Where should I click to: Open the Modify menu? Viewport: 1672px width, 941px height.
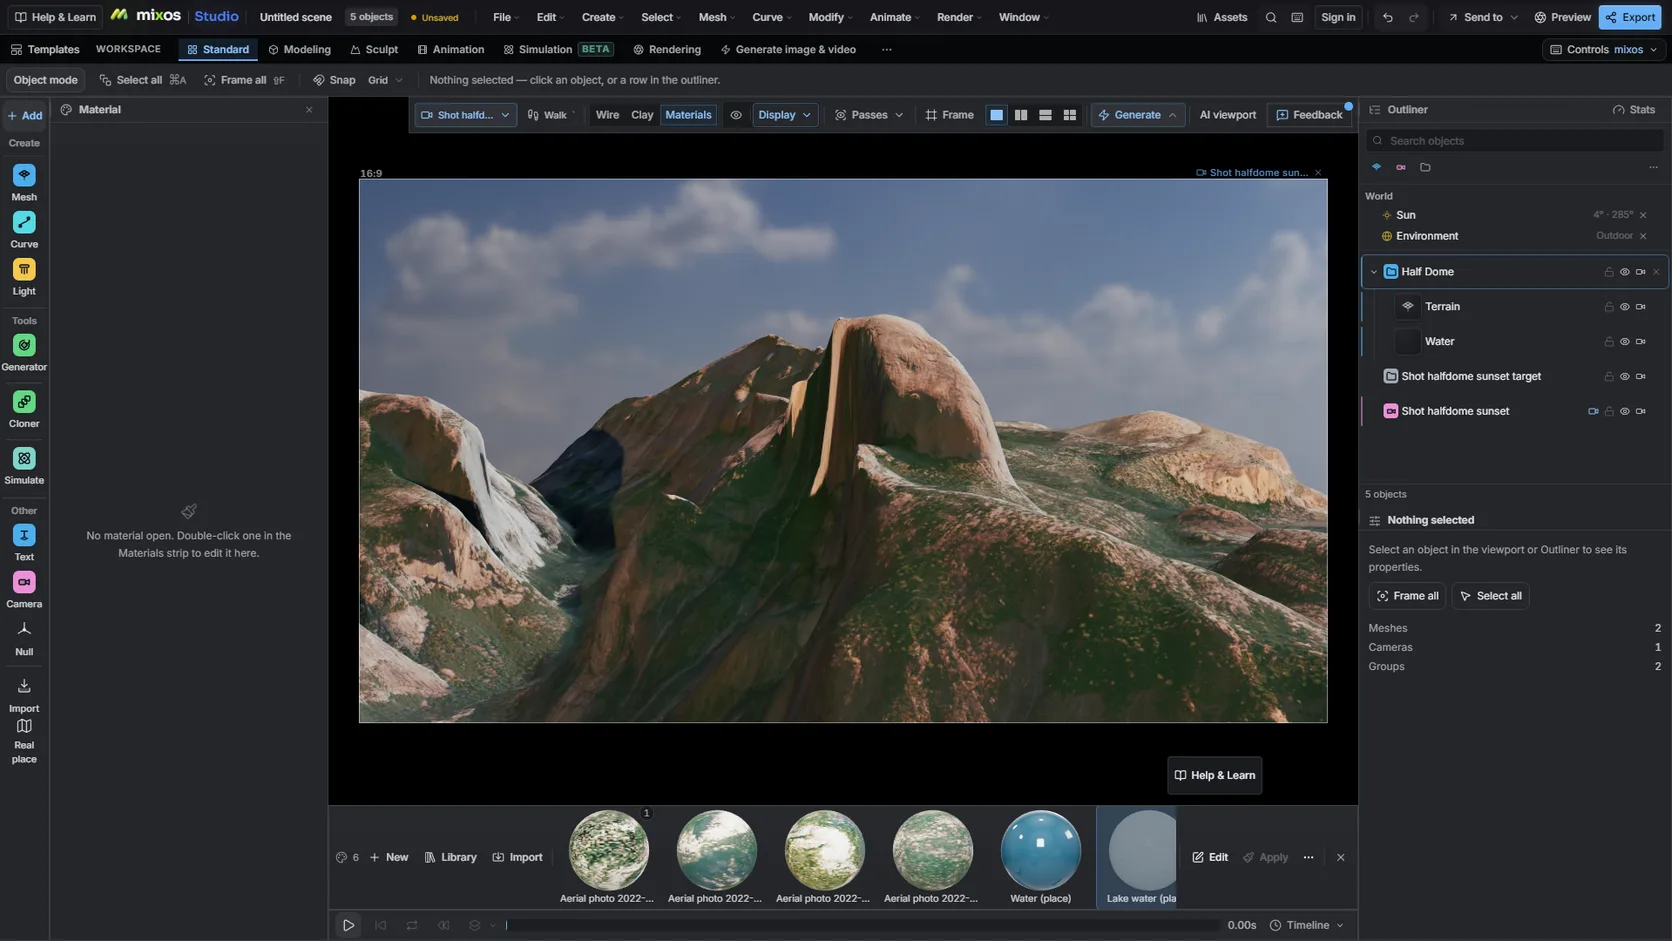830,17
